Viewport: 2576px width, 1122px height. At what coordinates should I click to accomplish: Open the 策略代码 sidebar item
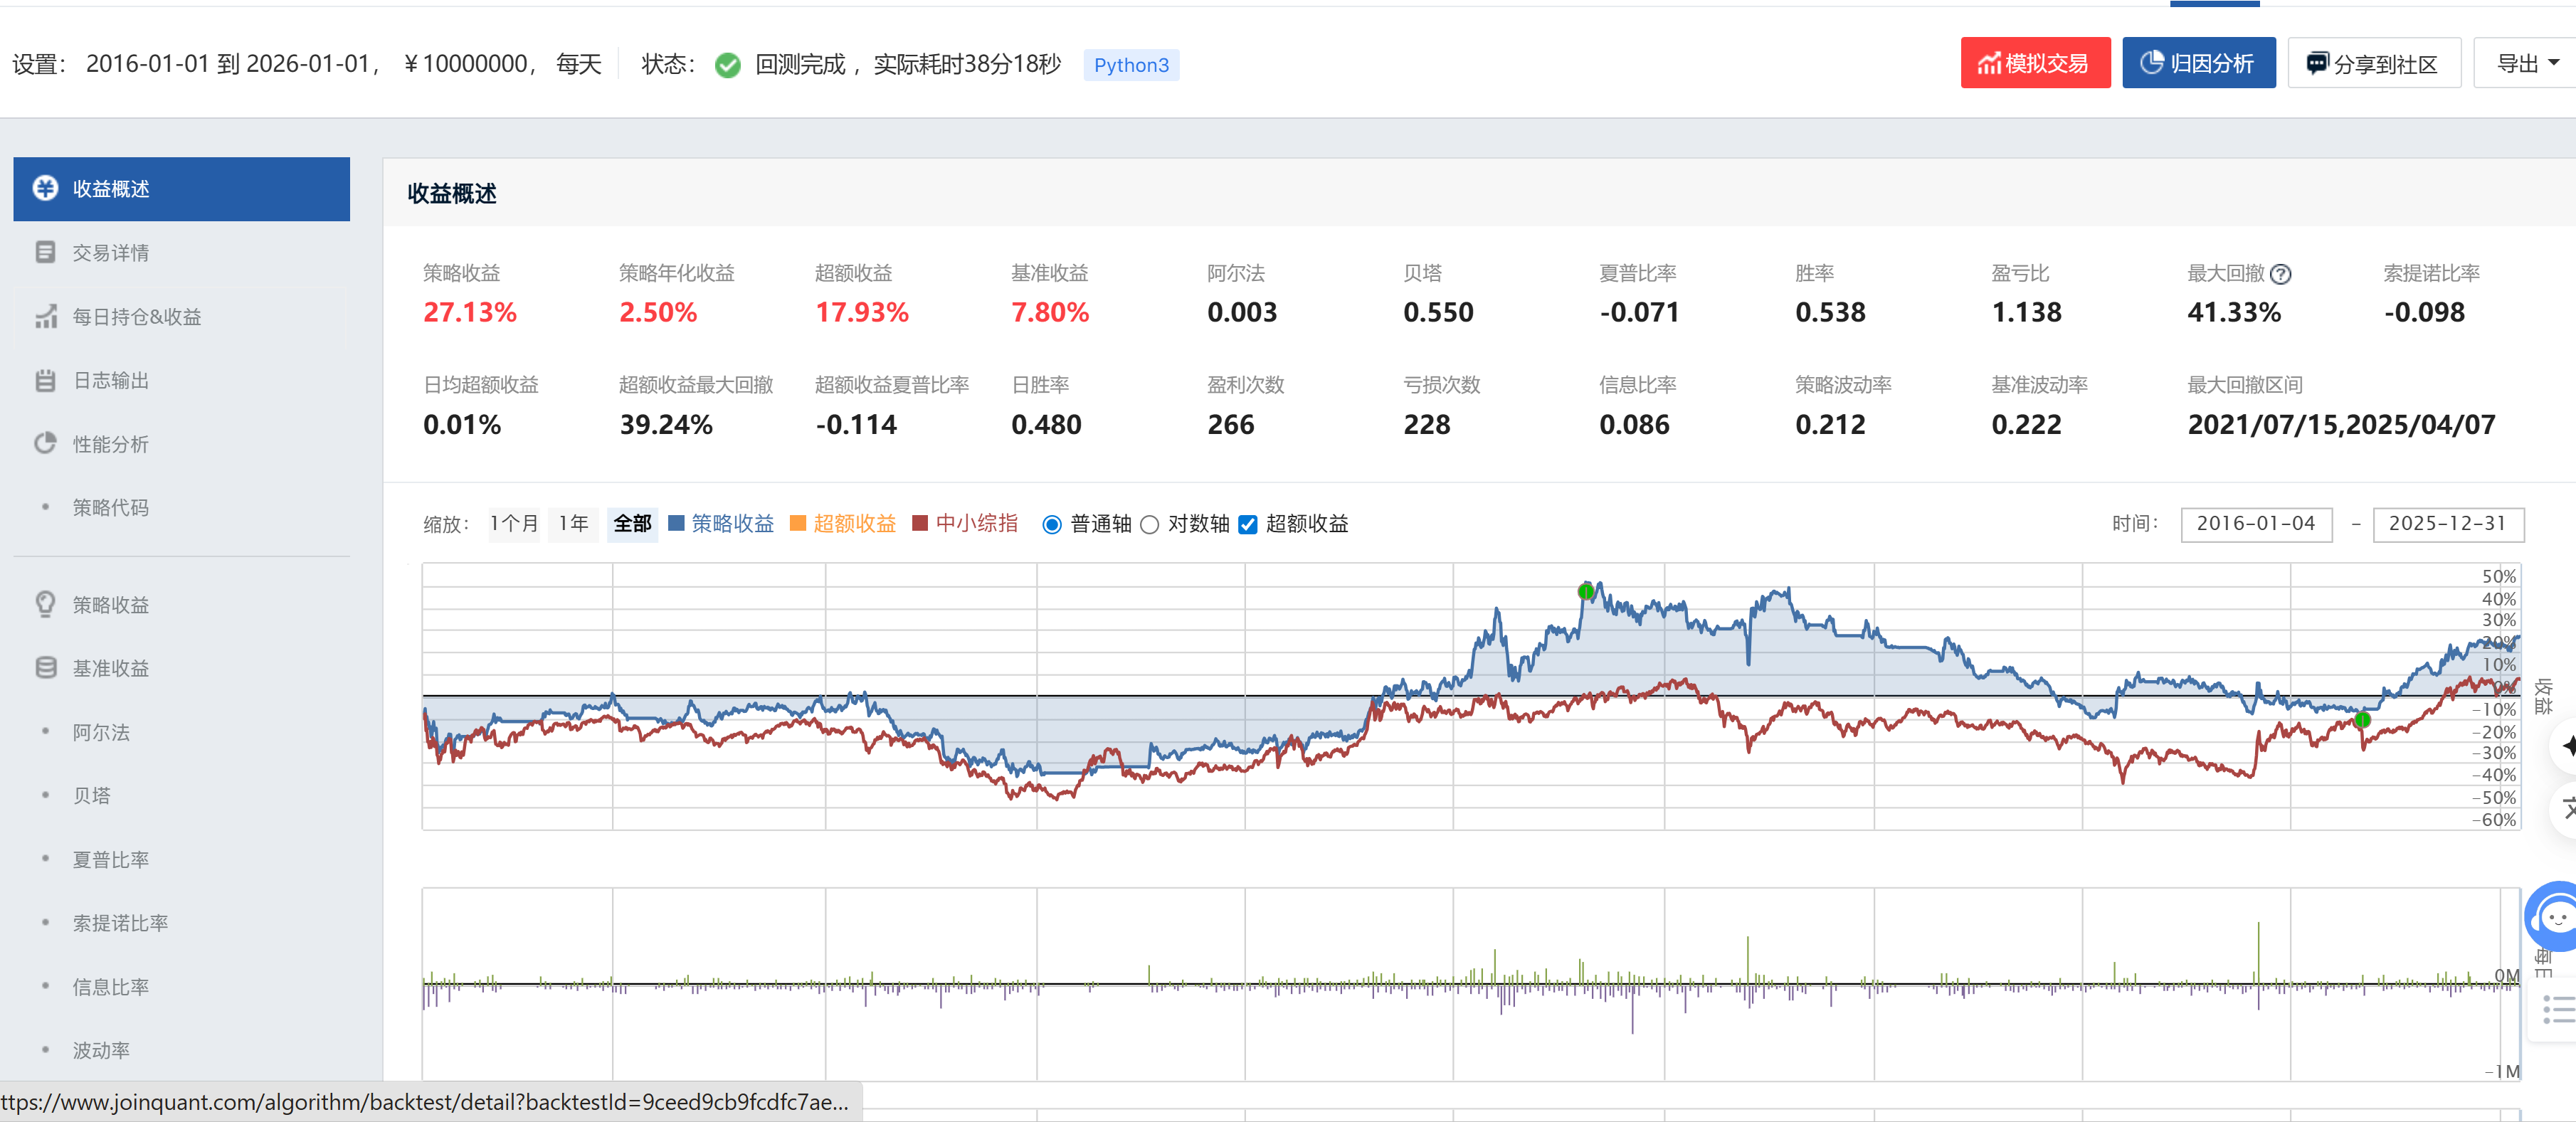click(x=110, y=507)
